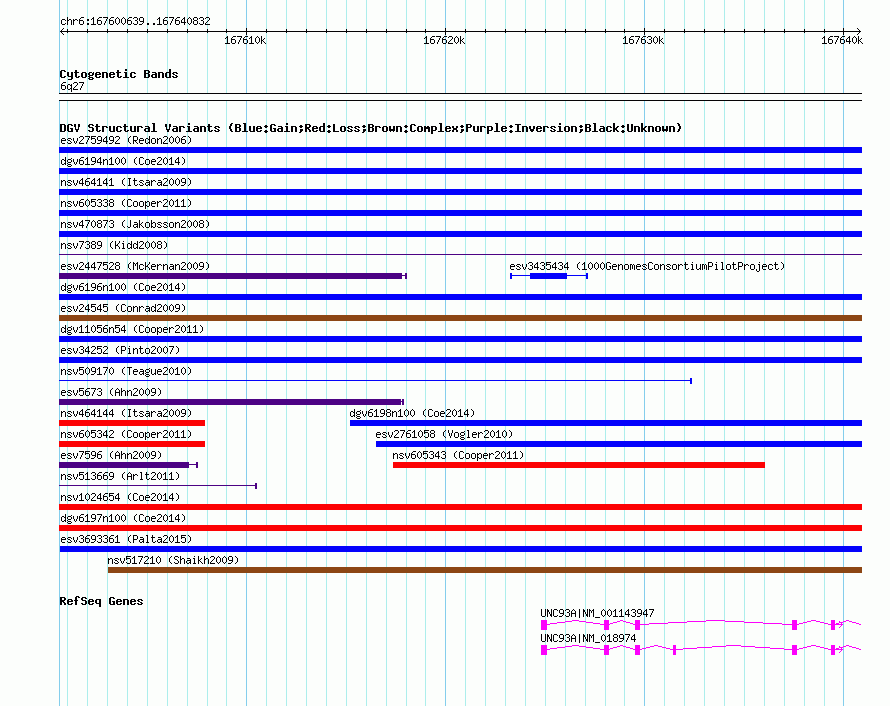Click the red nsv605342 loss bar
Viewport: 890px width, 706px height.
132,444
